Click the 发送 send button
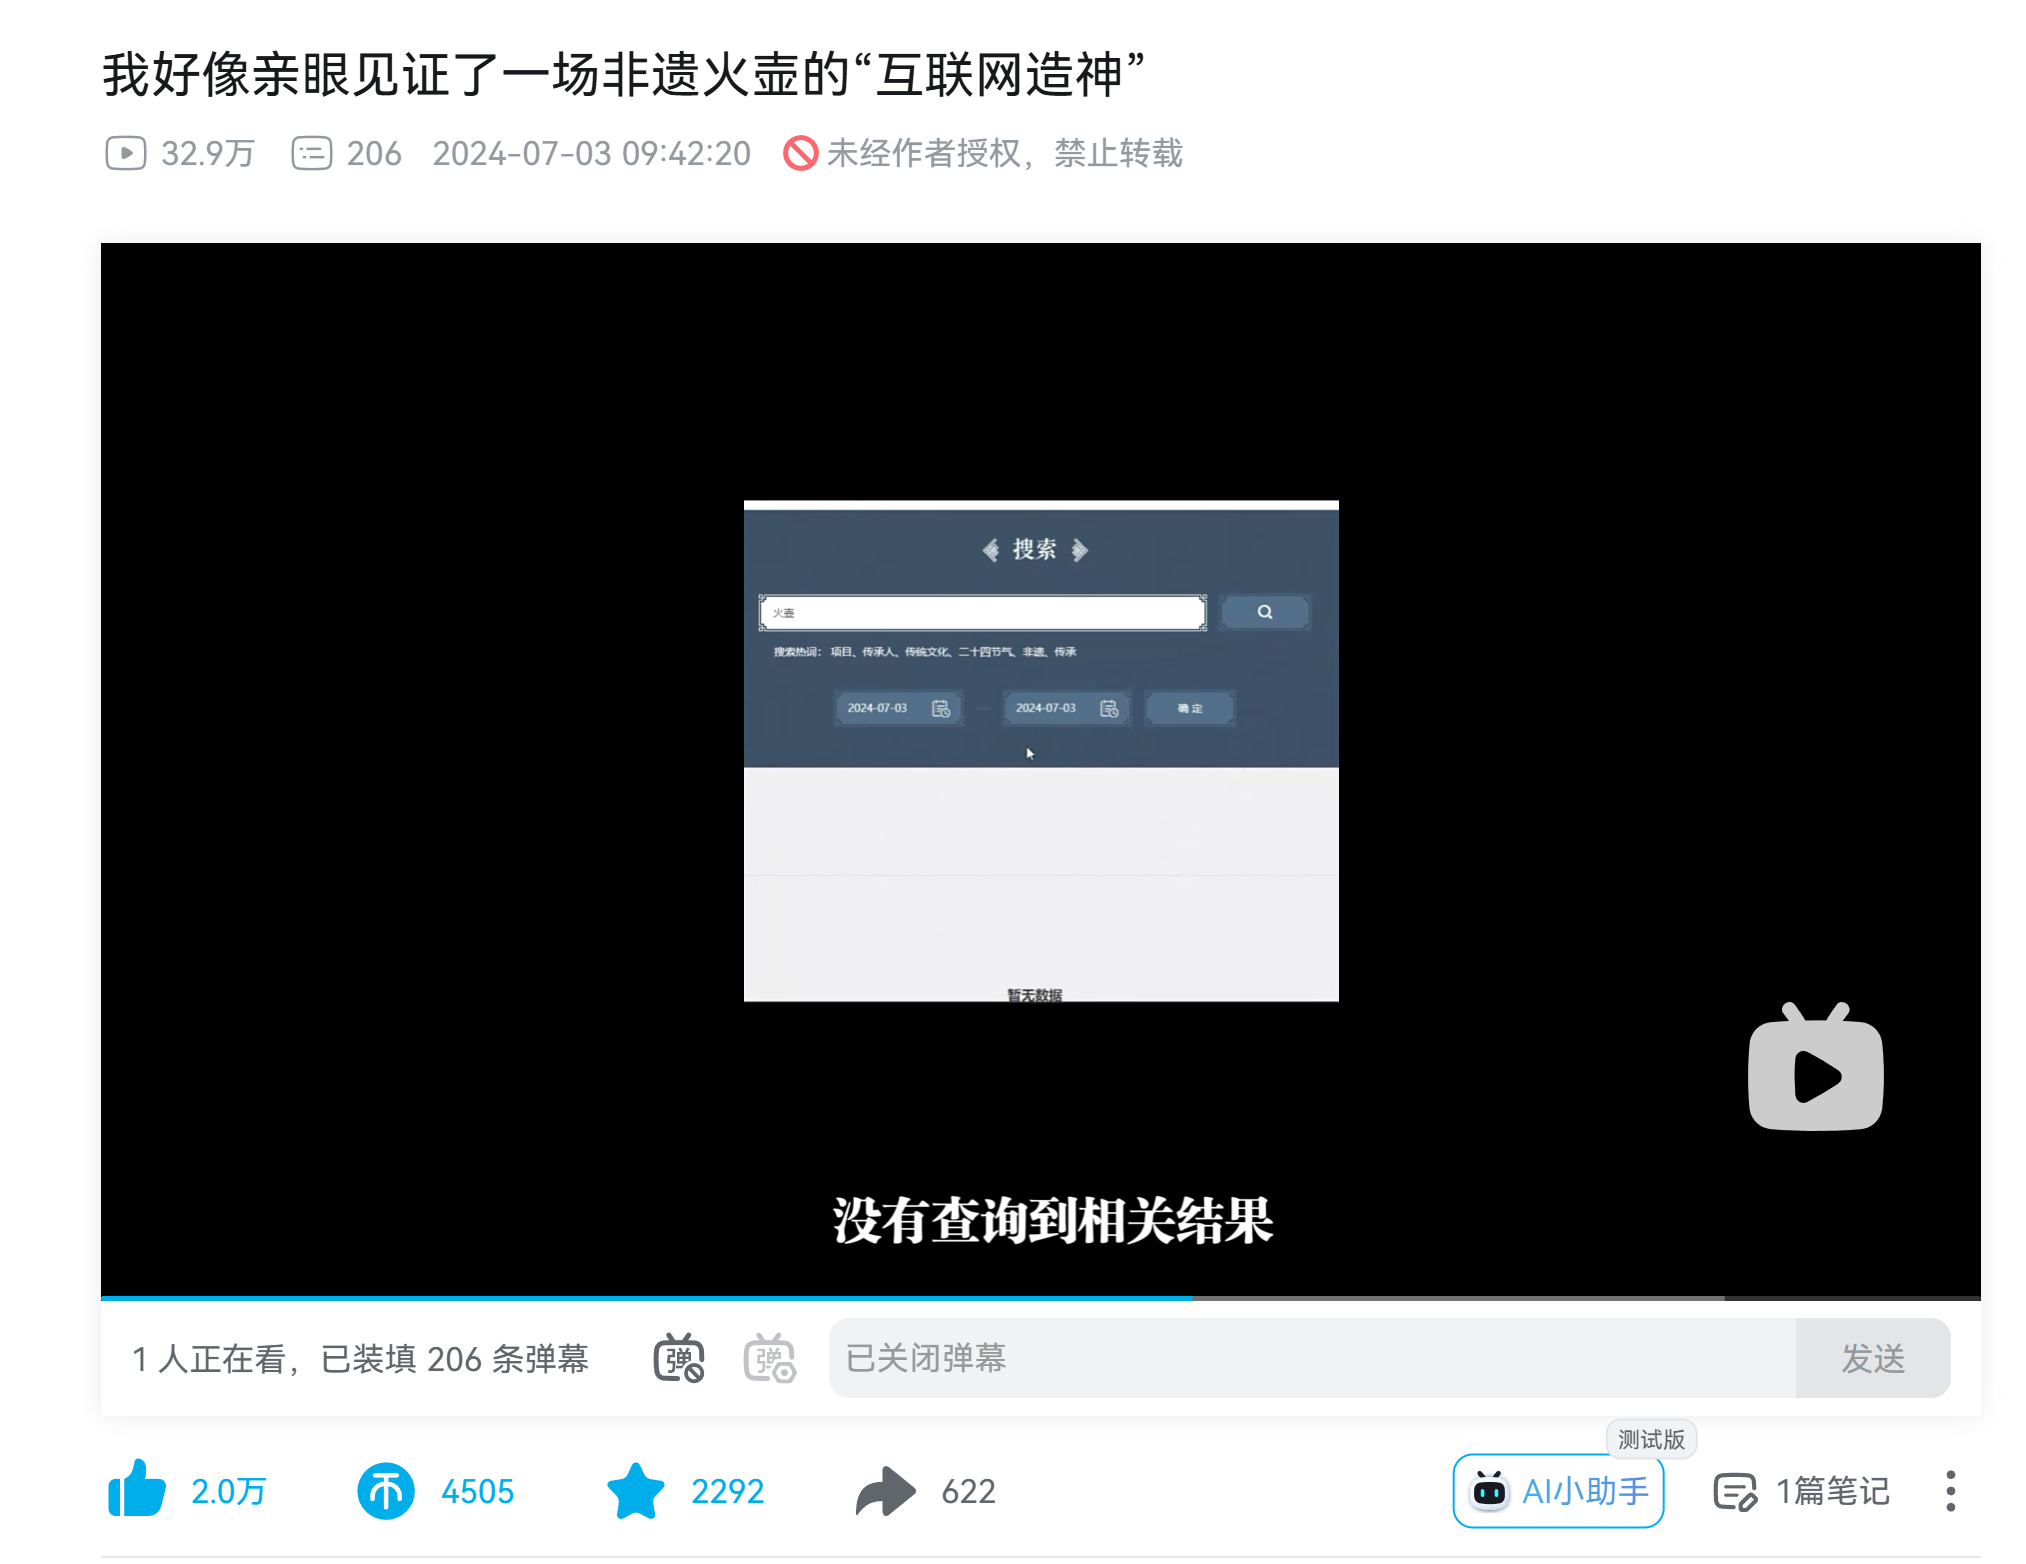This screenshot has width=2026, height=1564. (x=1872, y=1358)
